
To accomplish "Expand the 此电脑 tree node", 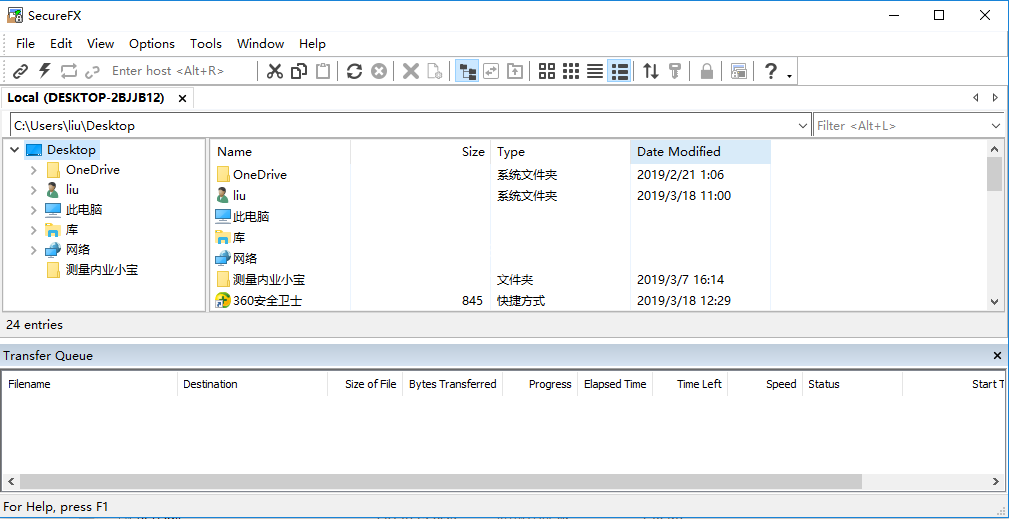I will coord(33,210).
